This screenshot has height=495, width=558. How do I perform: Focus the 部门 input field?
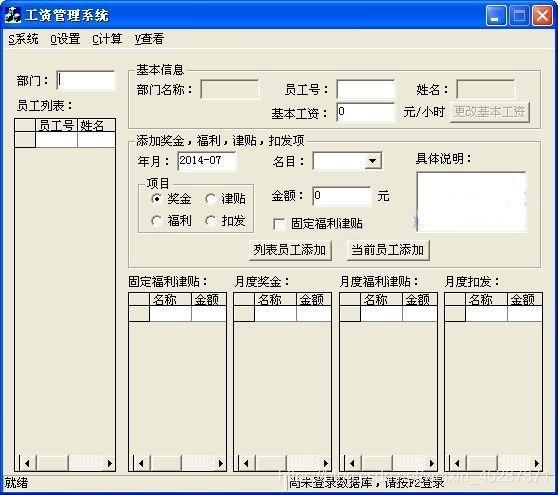coord(86,80)
